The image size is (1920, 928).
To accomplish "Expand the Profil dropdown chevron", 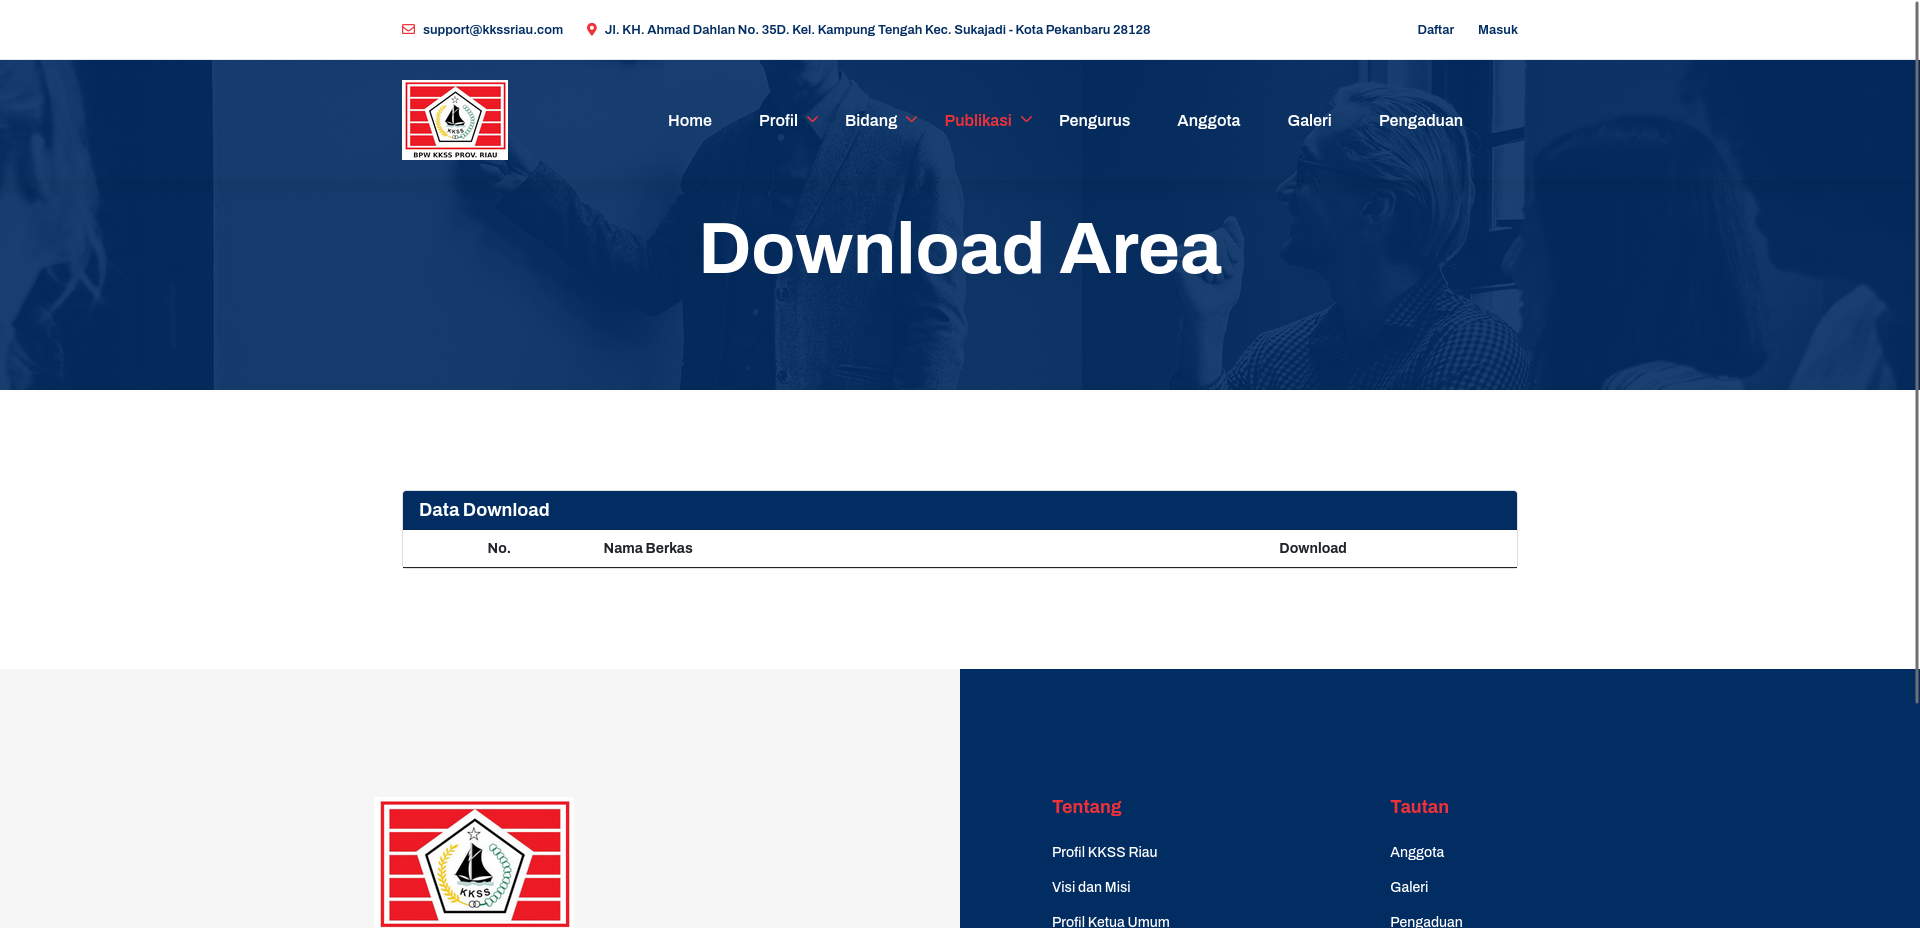I will (812, 120).
